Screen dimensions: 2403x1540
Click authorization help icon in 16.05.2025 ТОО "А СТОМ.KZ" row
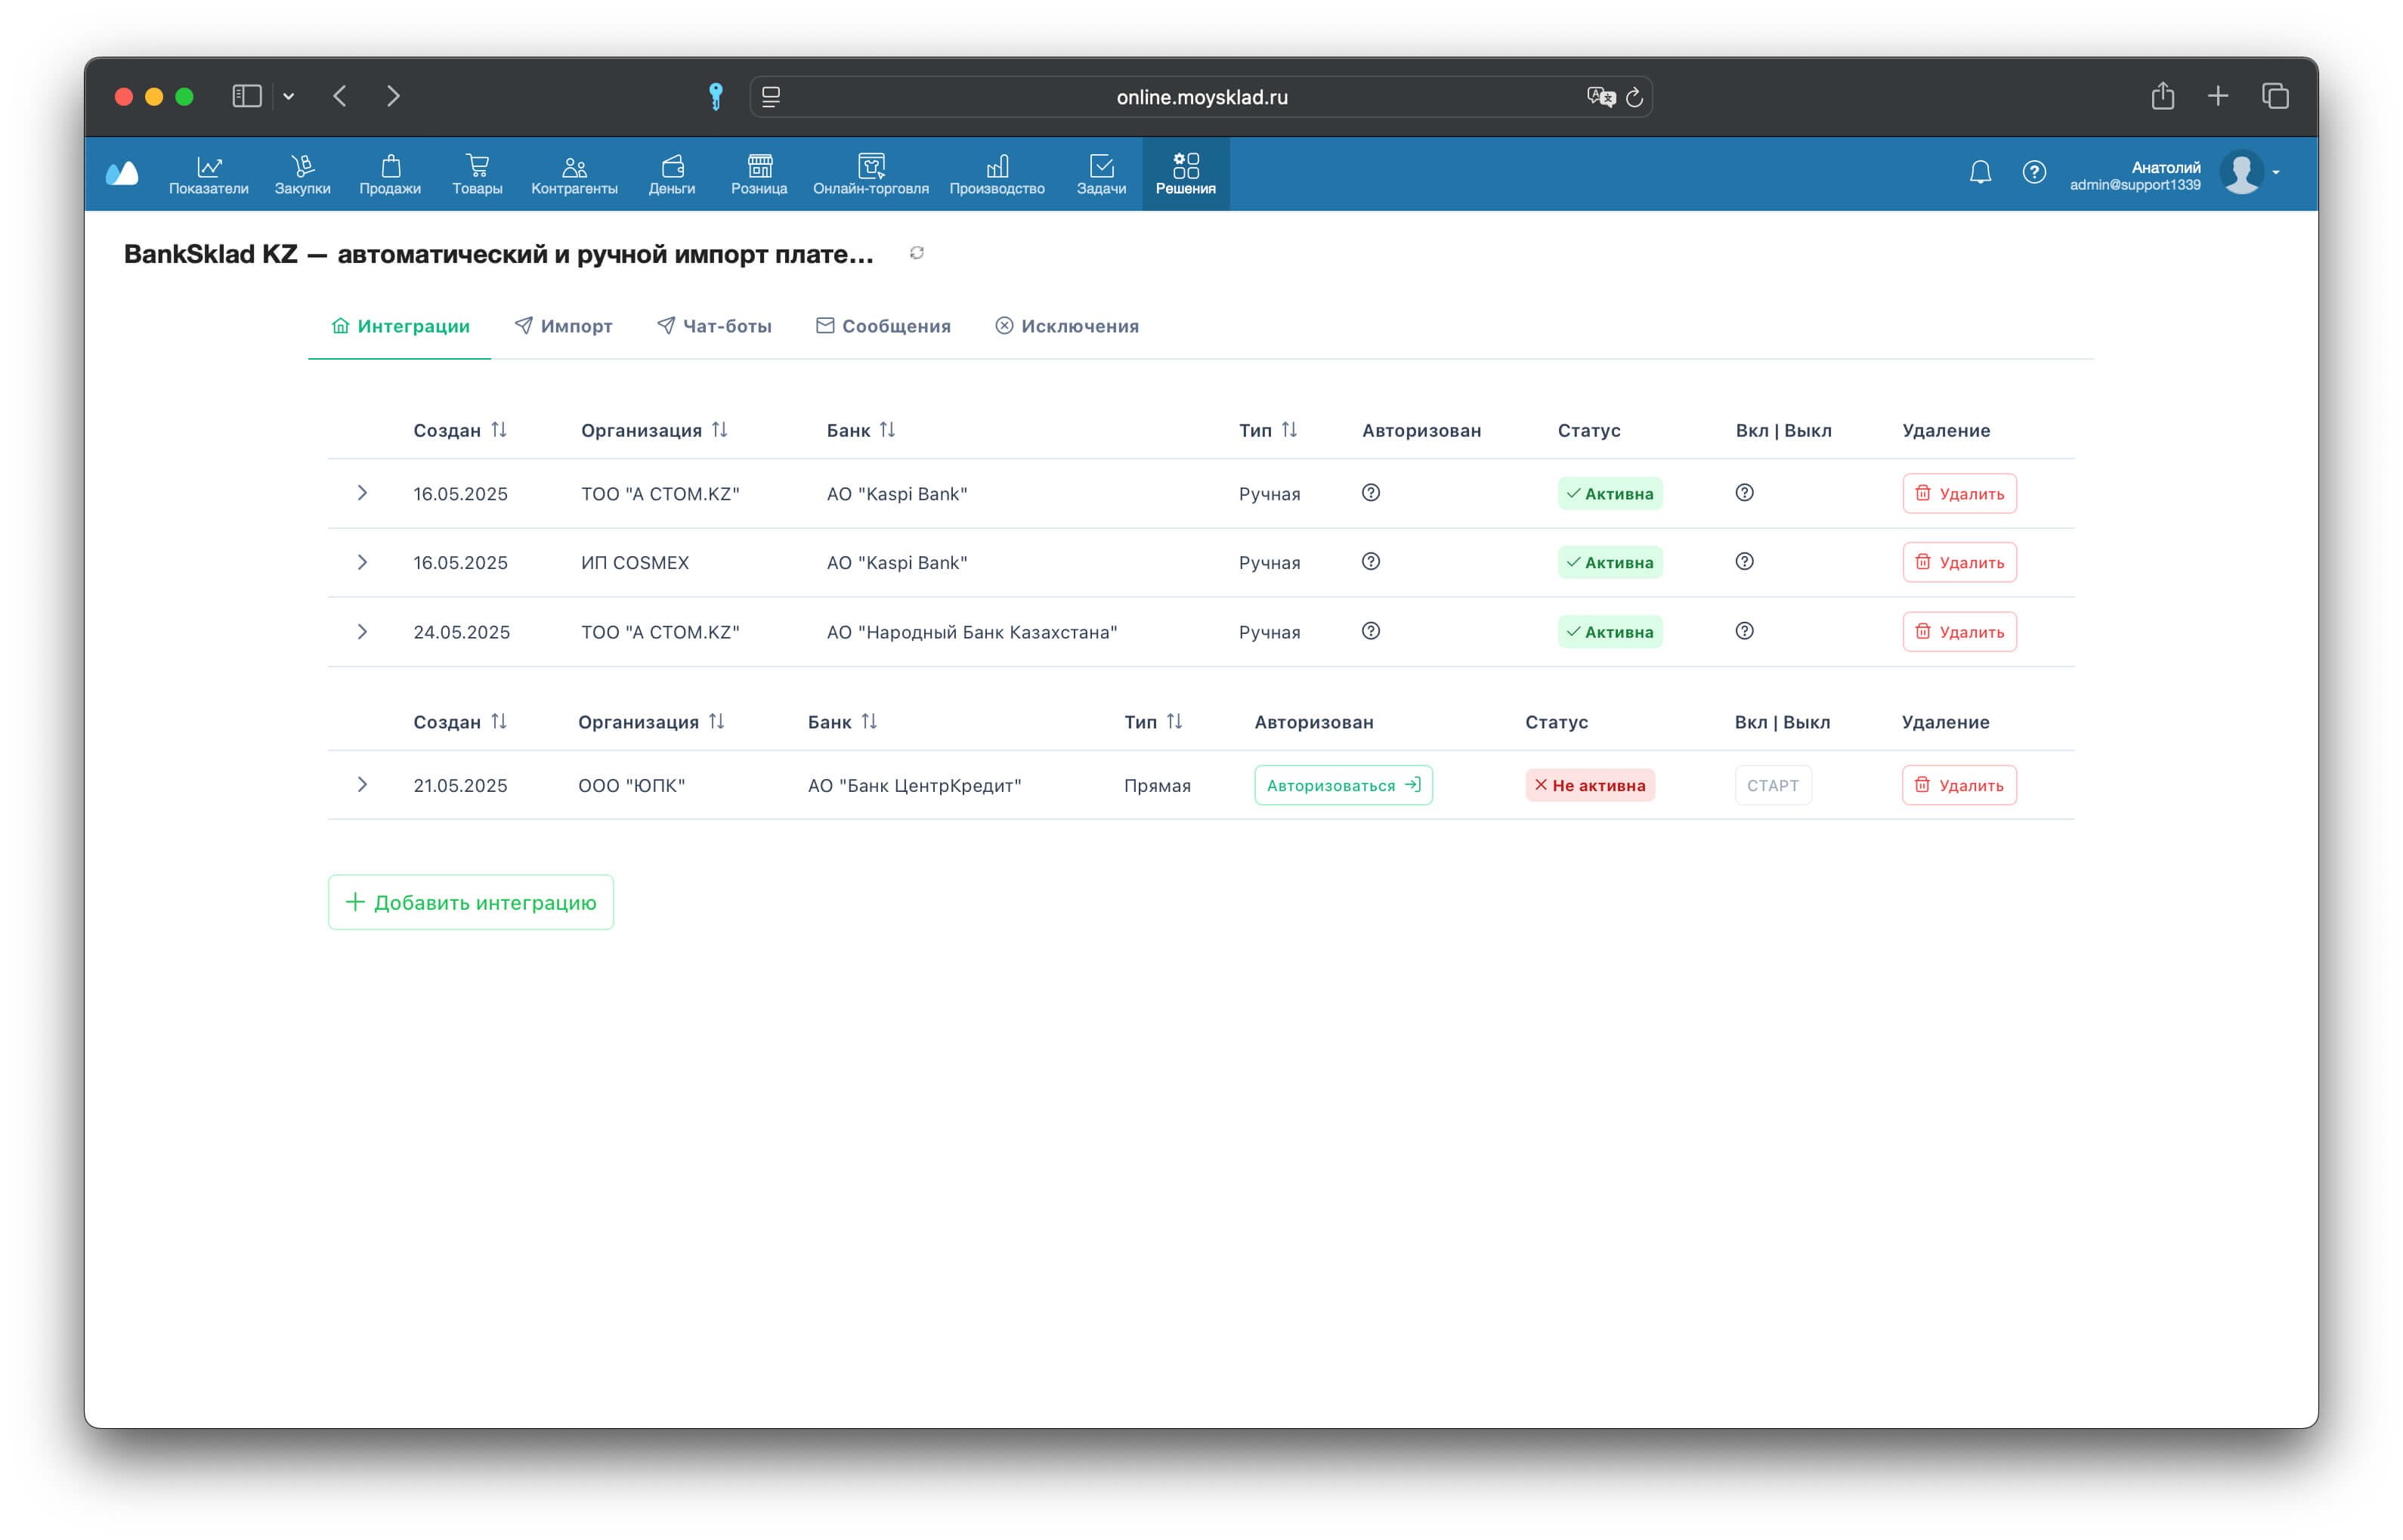[x=1371, y=493]
